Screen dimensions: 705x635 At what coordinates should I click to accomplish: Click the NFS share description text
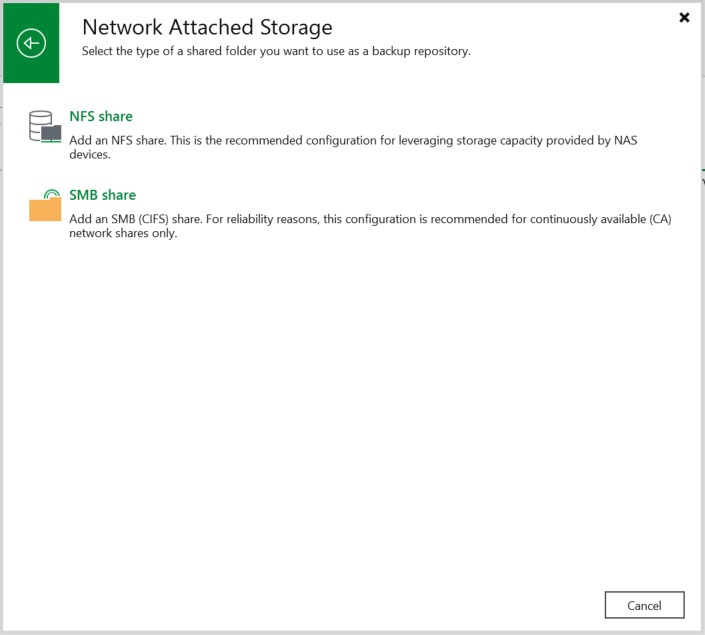click(353, 147)
